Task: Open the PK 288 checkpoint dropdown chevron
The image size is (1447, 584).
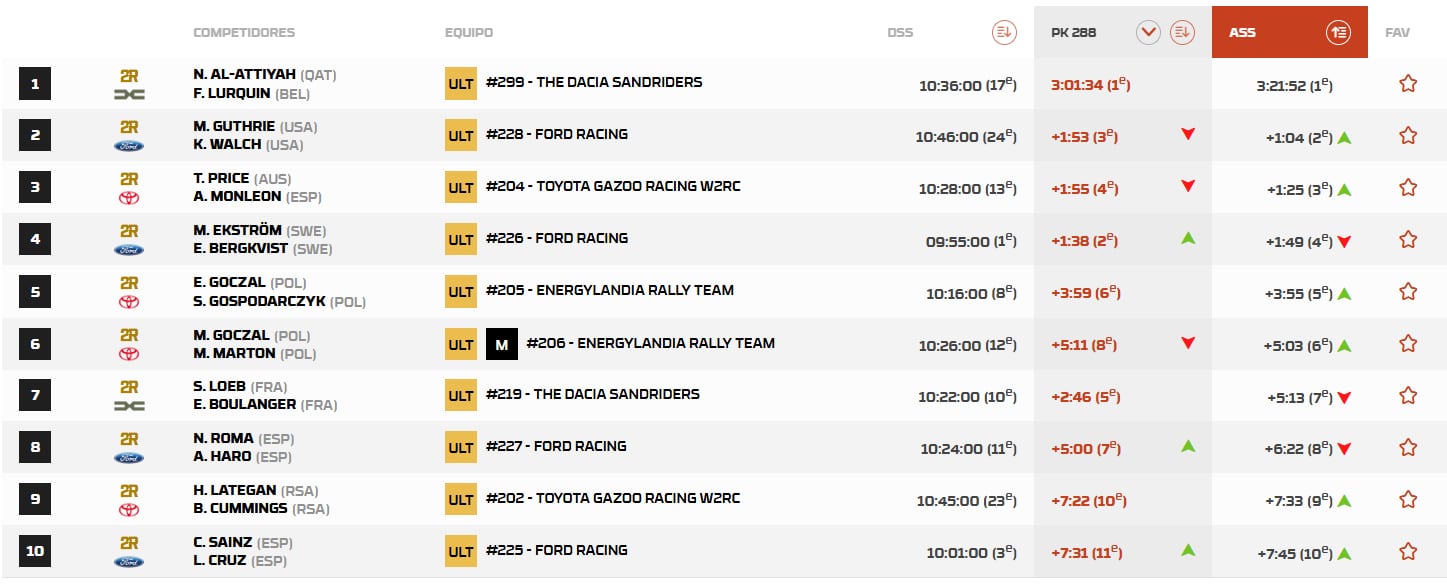Action: point(1148,32)
